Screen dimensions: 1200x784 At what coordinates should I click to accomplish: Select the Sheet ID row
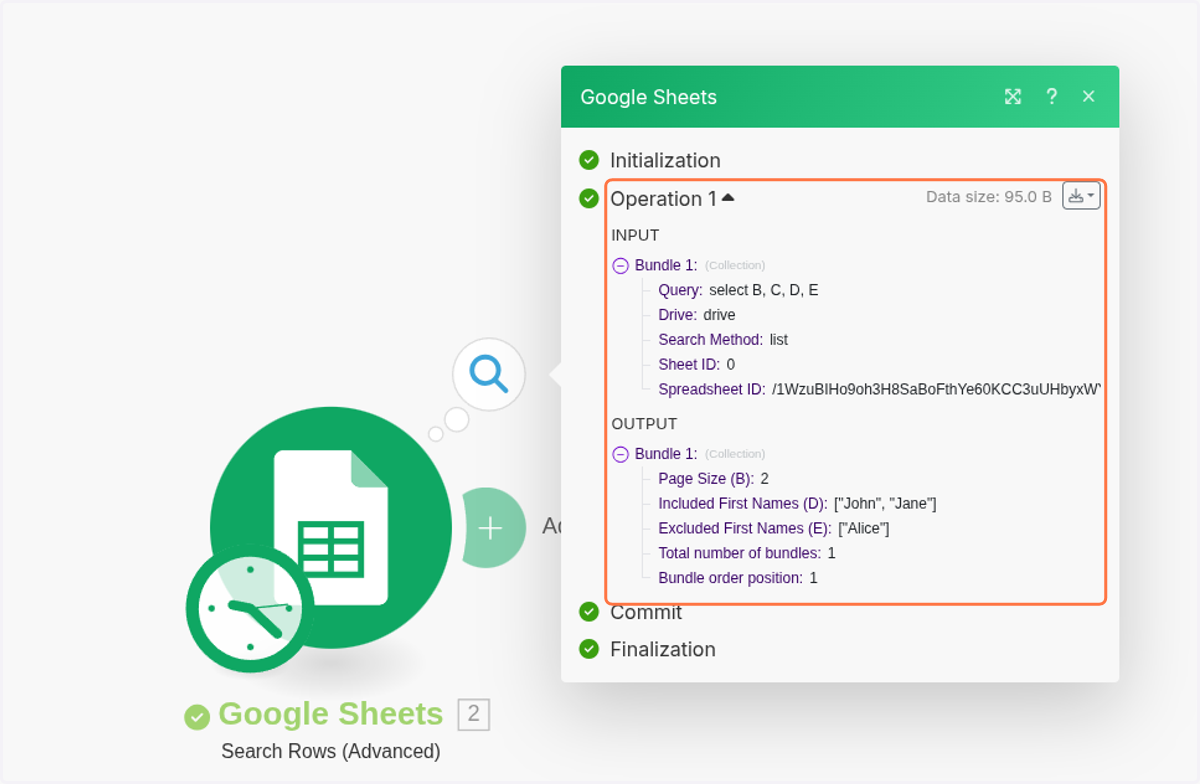click(x=697, y=365)
